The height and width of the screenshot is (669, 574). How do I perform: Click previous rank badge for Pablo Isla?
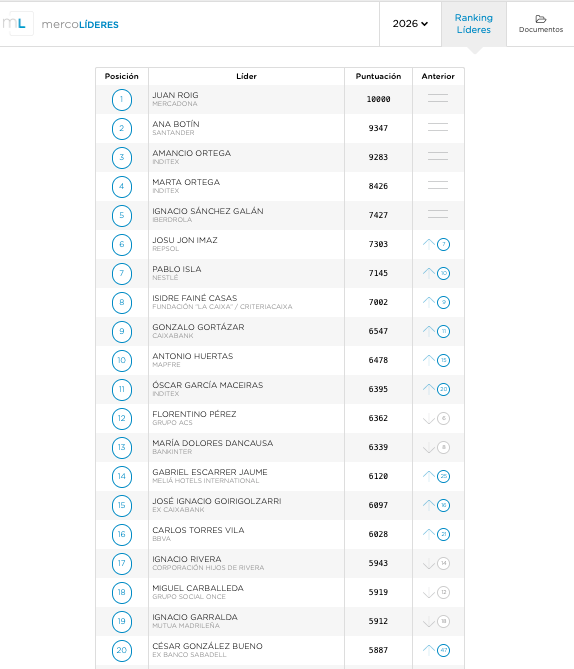443,273
